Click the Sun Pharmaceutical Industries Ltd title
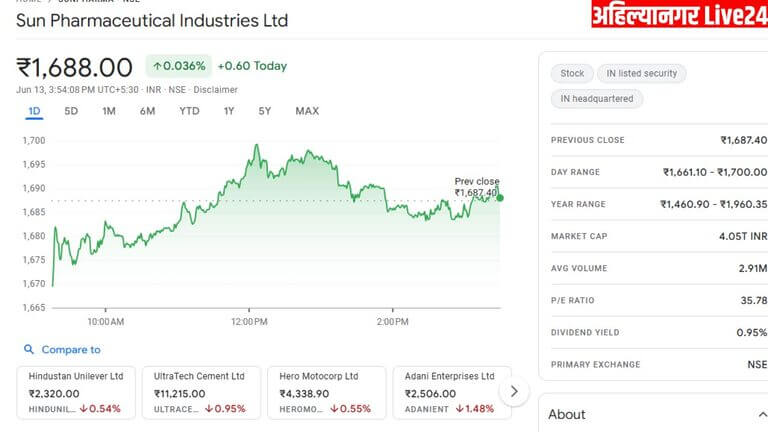The width and height of the screenshot is (768, 432). [x=152, y=21]
